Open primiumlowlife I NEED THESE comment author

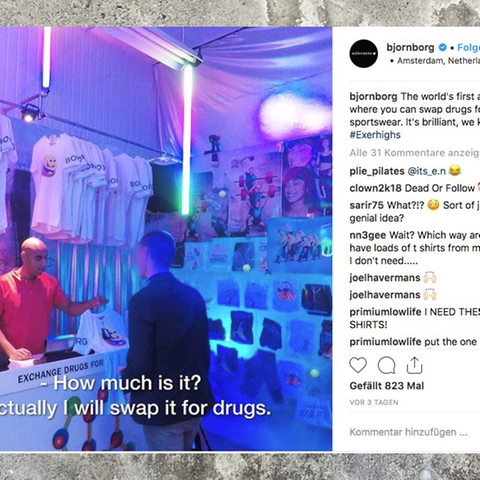point(385,312)
